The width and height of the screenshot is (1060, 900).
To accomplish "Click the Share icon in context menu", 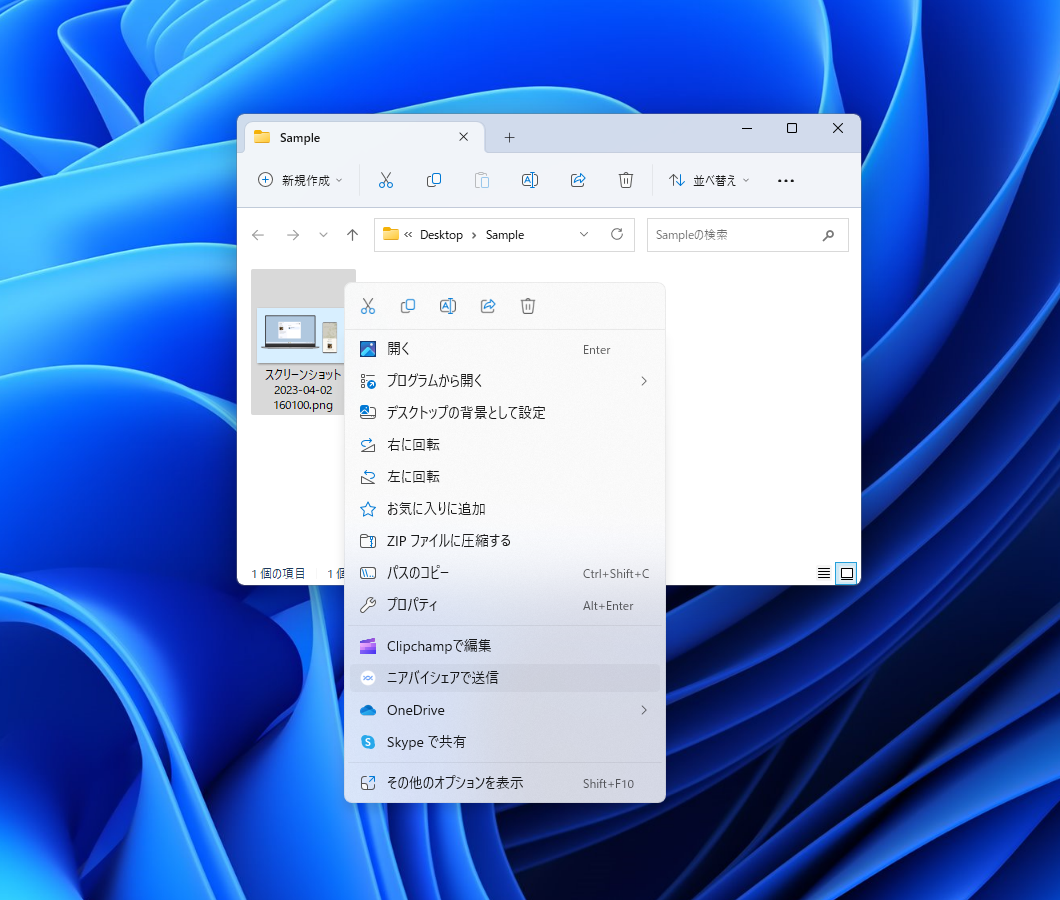I will pos(488,306).
